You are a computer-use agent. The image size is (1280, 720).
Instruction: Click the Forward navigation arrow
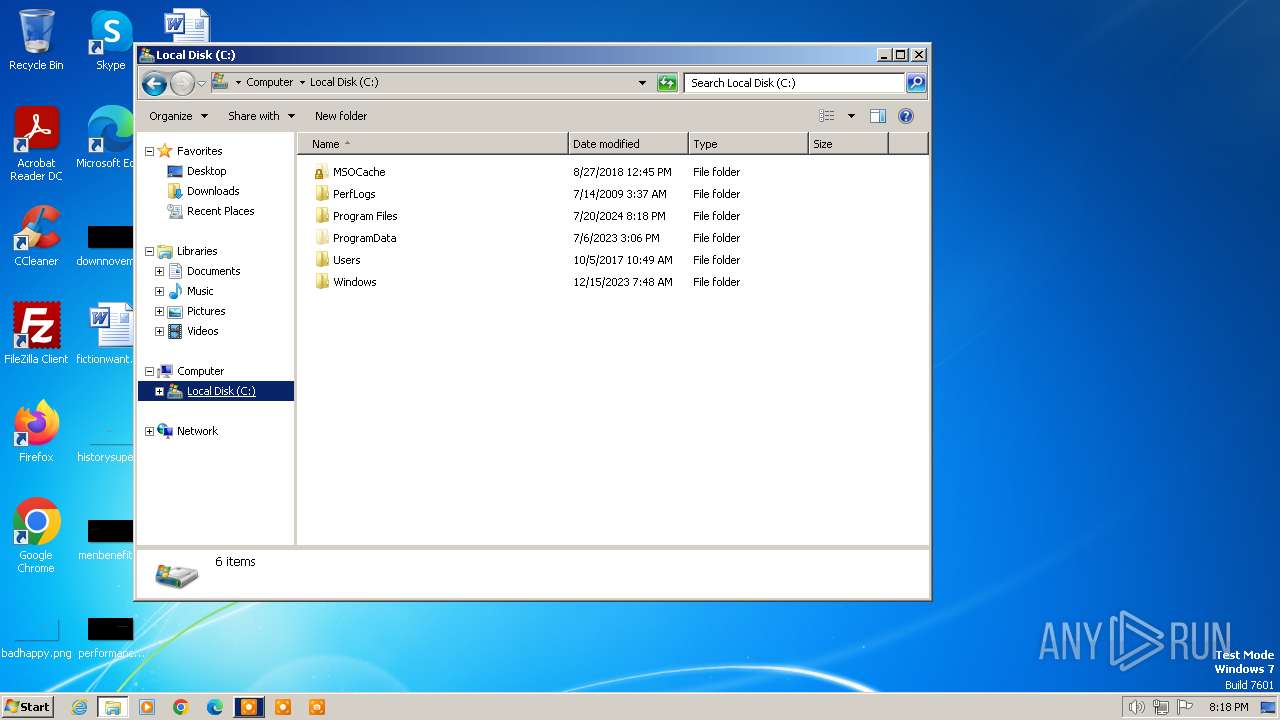[182, 83]
